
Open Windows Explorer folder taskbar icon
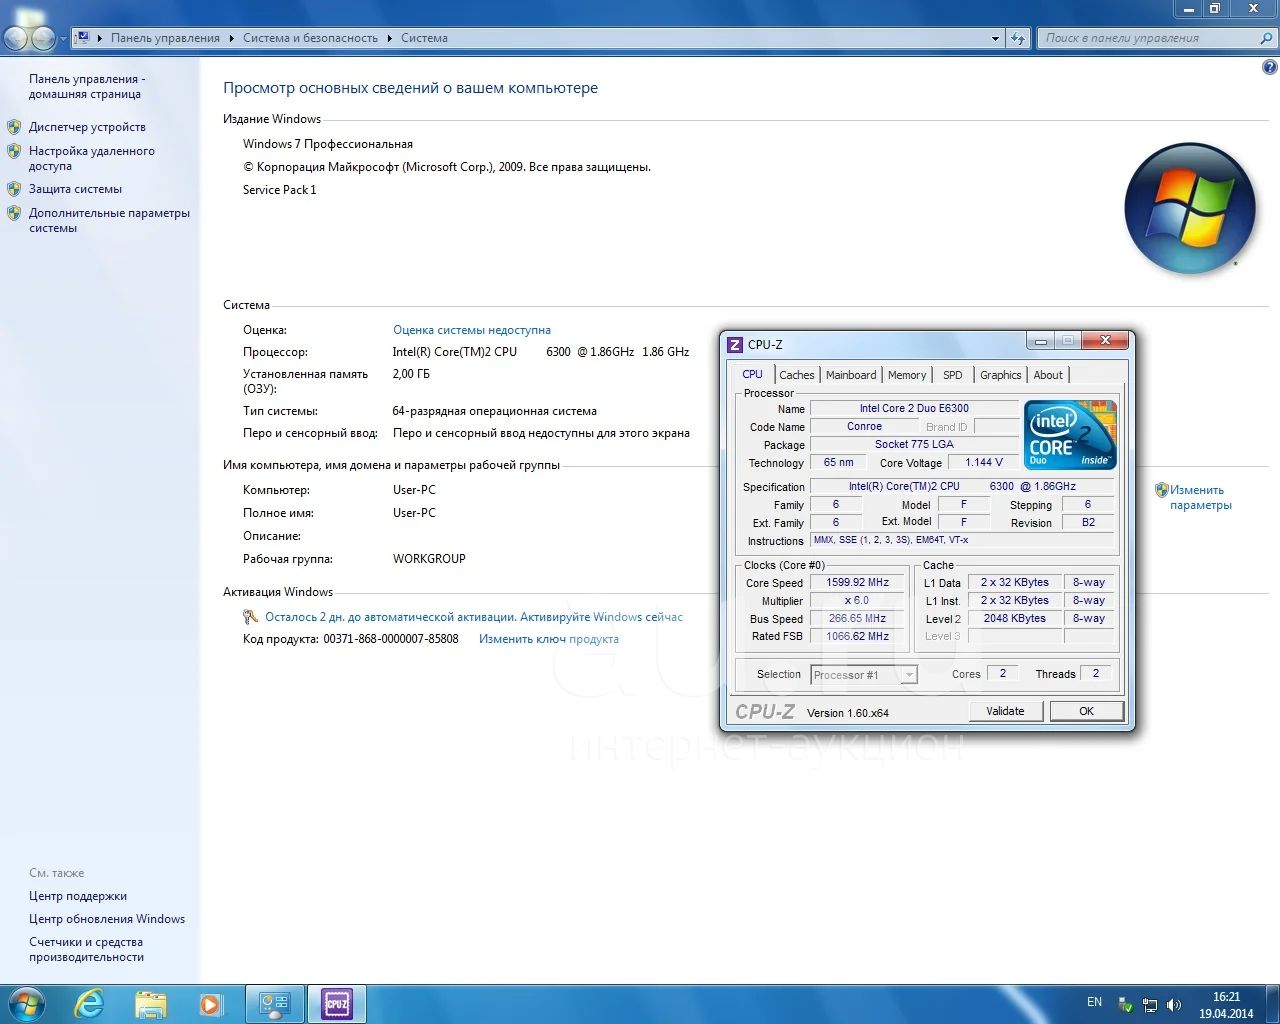(x=150, y=1004)
